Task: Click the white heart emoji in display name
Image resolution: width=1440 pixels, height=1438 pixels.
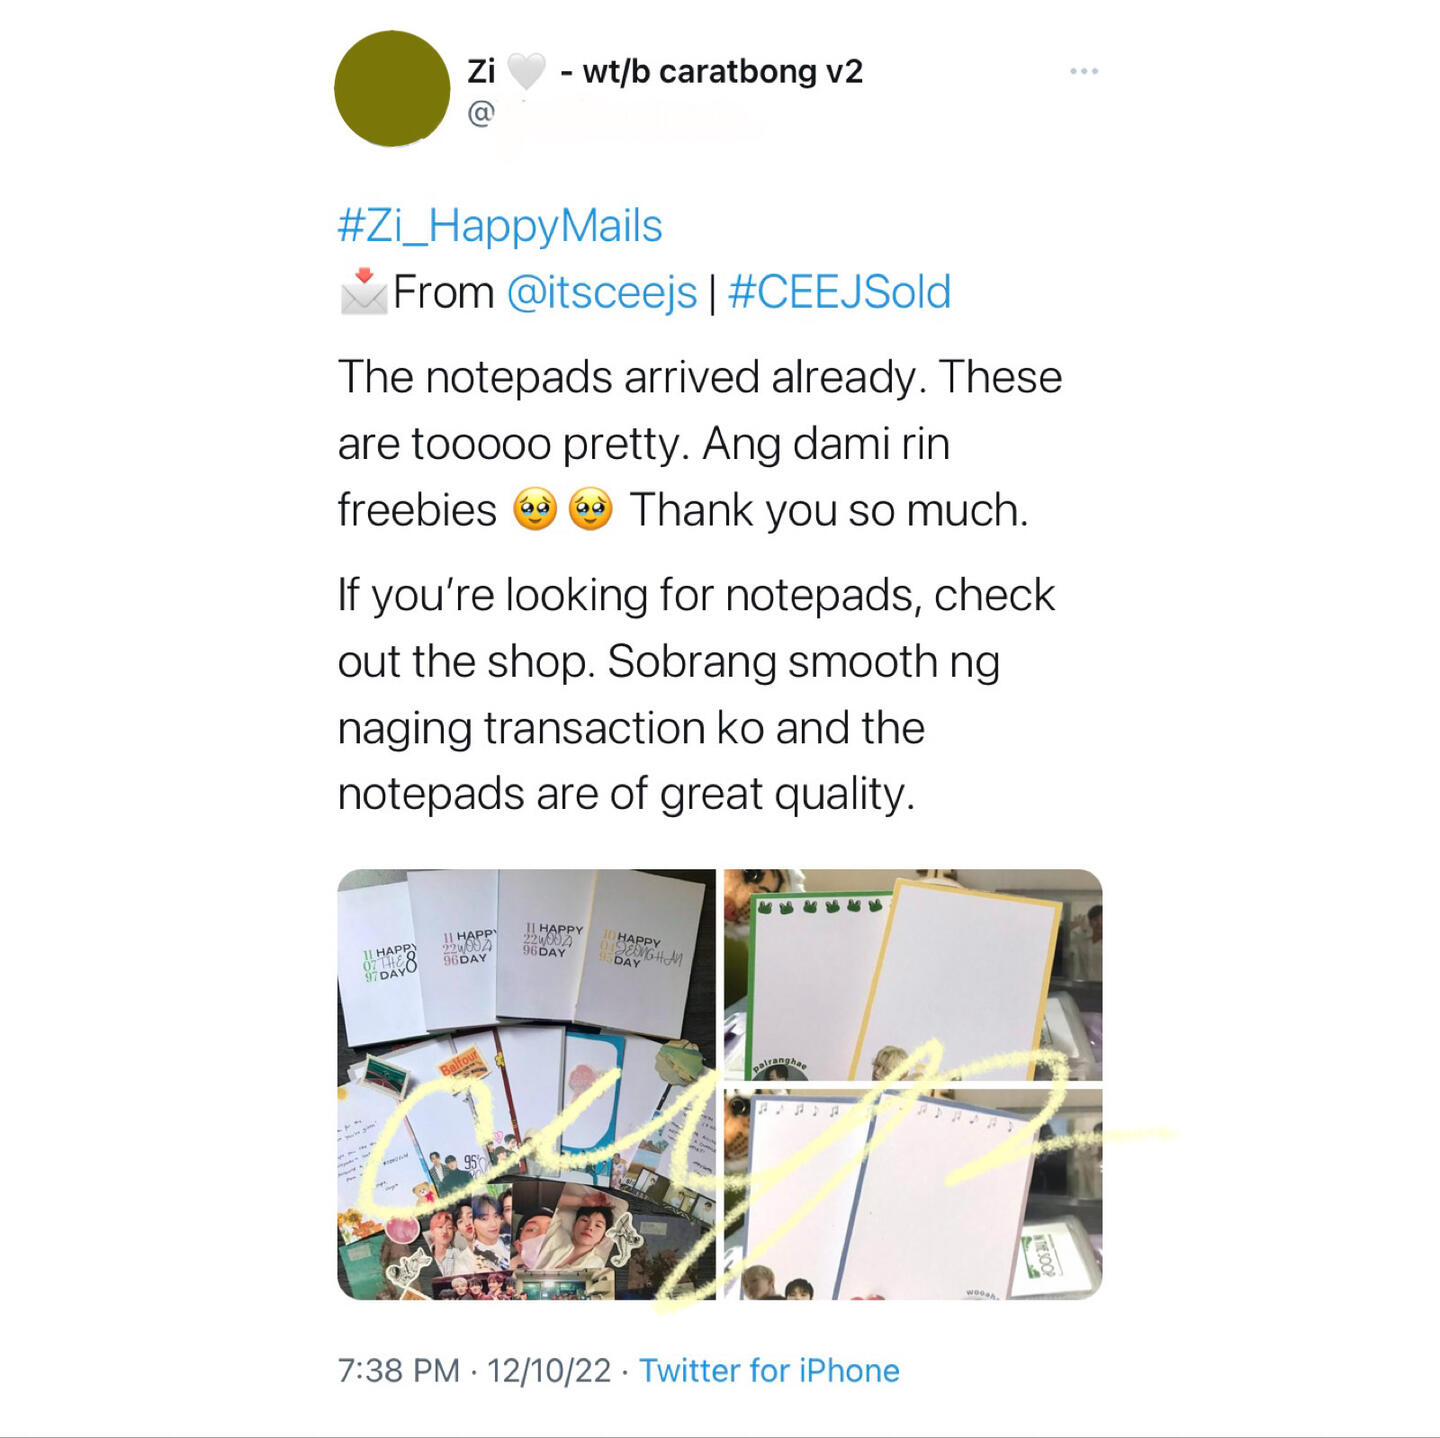Action: point(526,72)
